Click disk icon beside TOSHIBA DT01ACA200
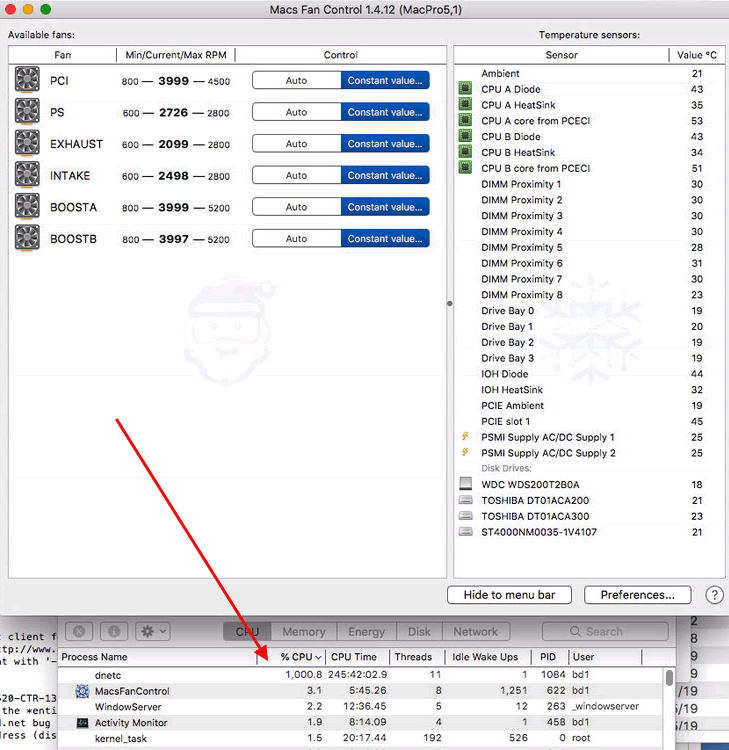This screenshot has width=729, height=750. point(465,500)
